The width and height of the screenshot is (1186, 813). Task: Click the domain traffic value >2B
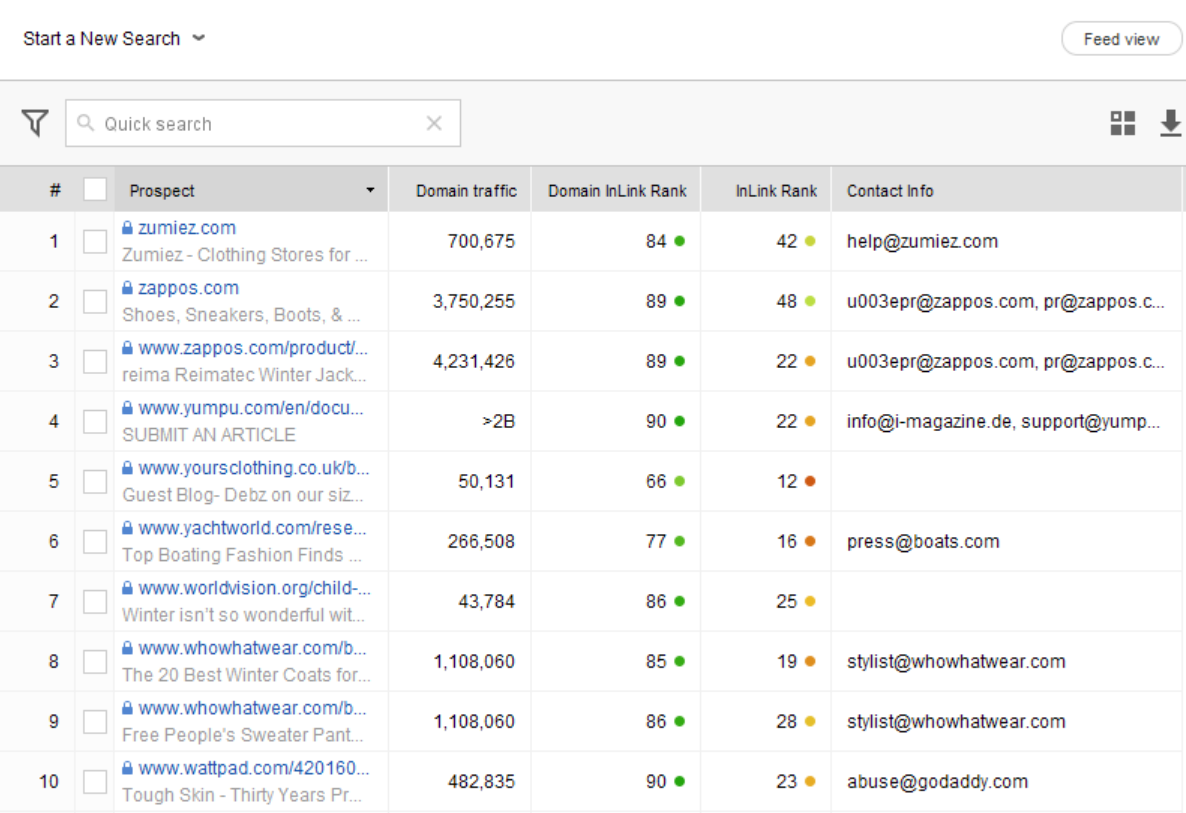point(498,421)
